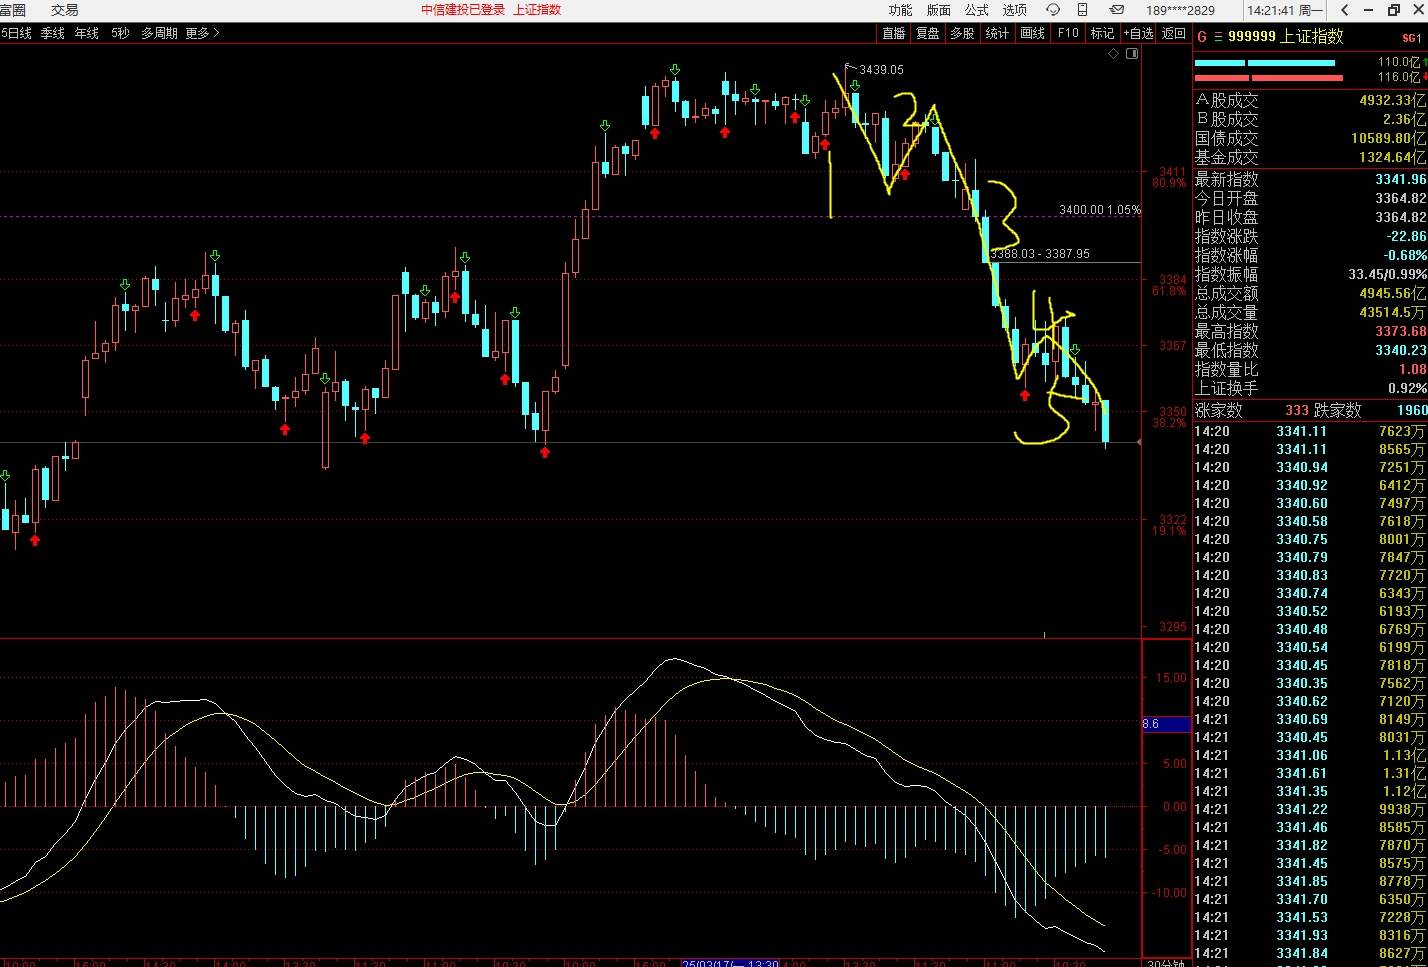
Task: Click the 标记 toolbar button
Action: point(1102,33)
